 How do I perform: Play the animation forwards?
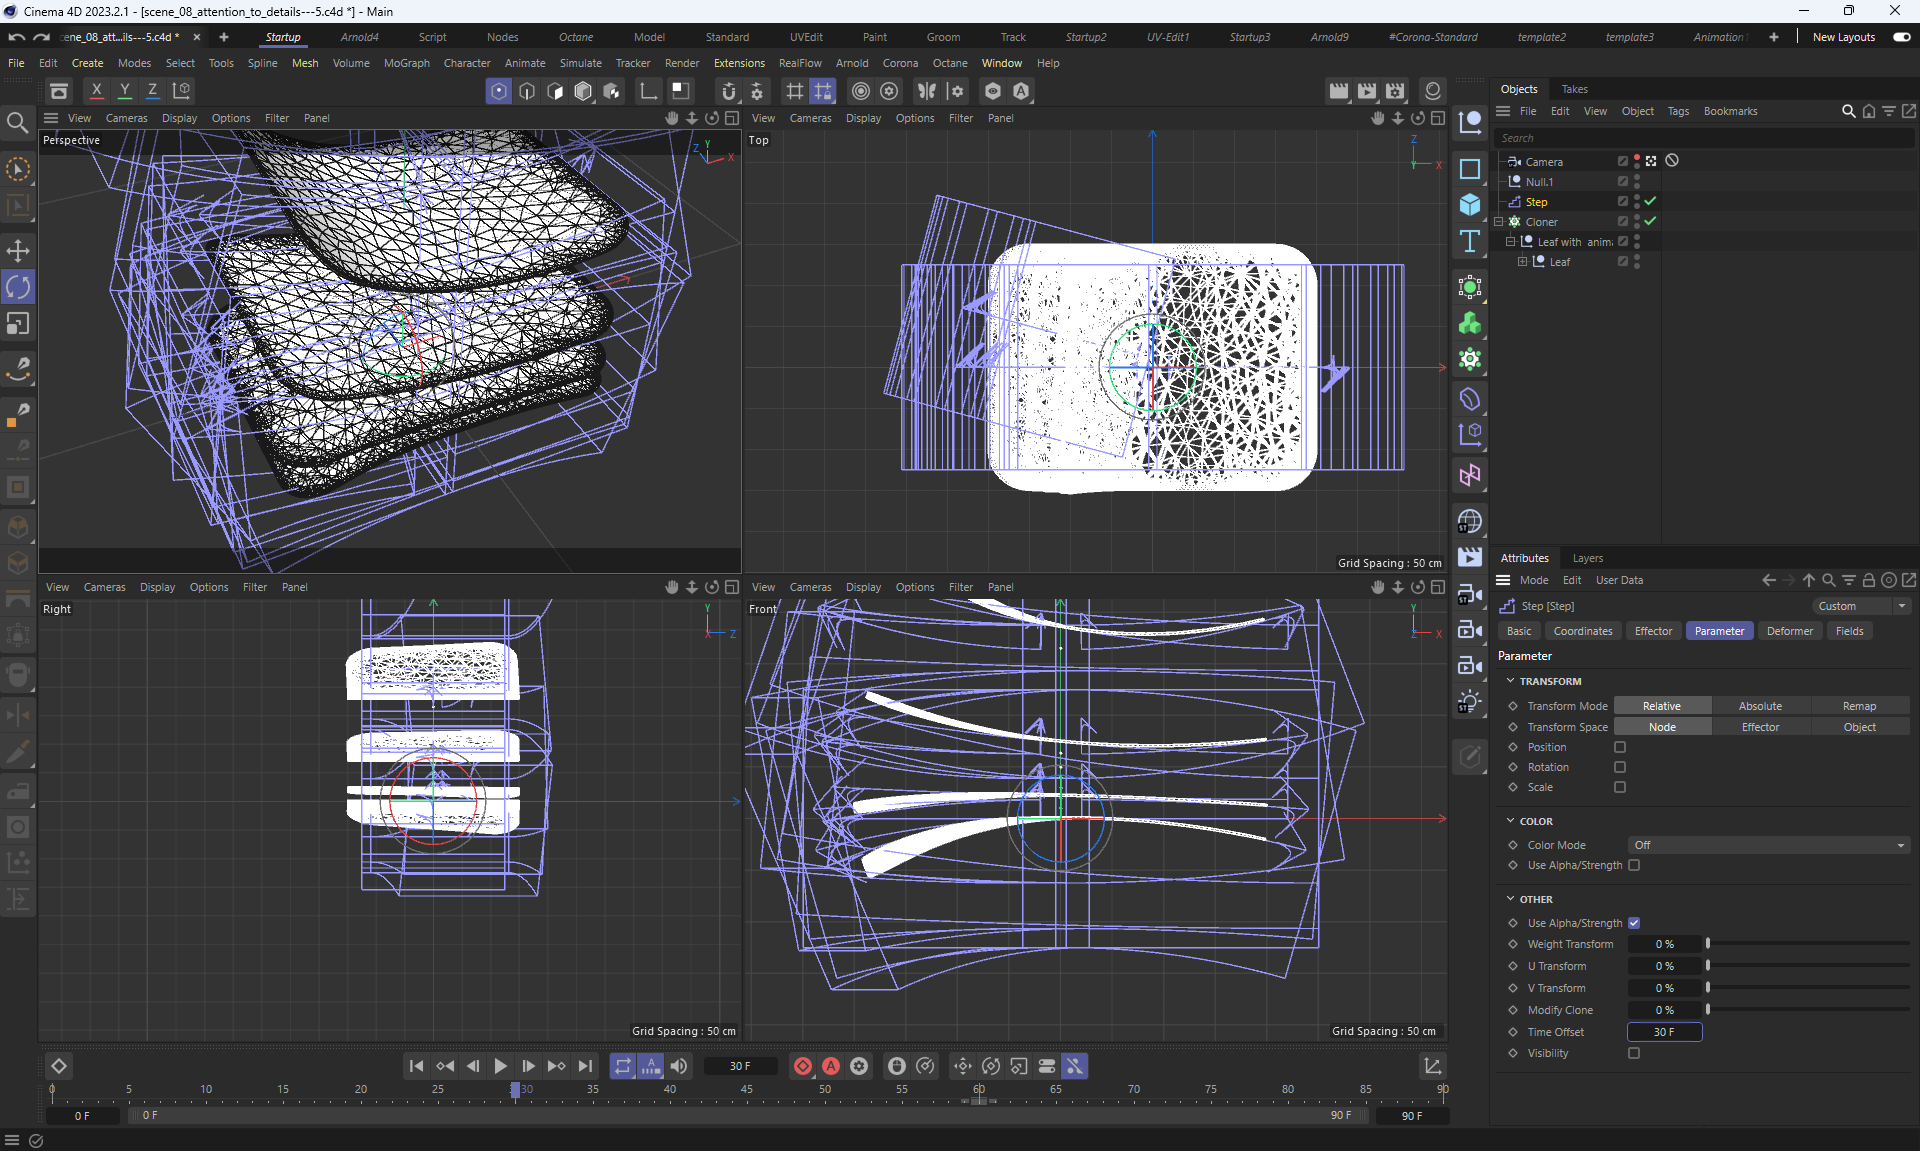(x=500, y=1066)
